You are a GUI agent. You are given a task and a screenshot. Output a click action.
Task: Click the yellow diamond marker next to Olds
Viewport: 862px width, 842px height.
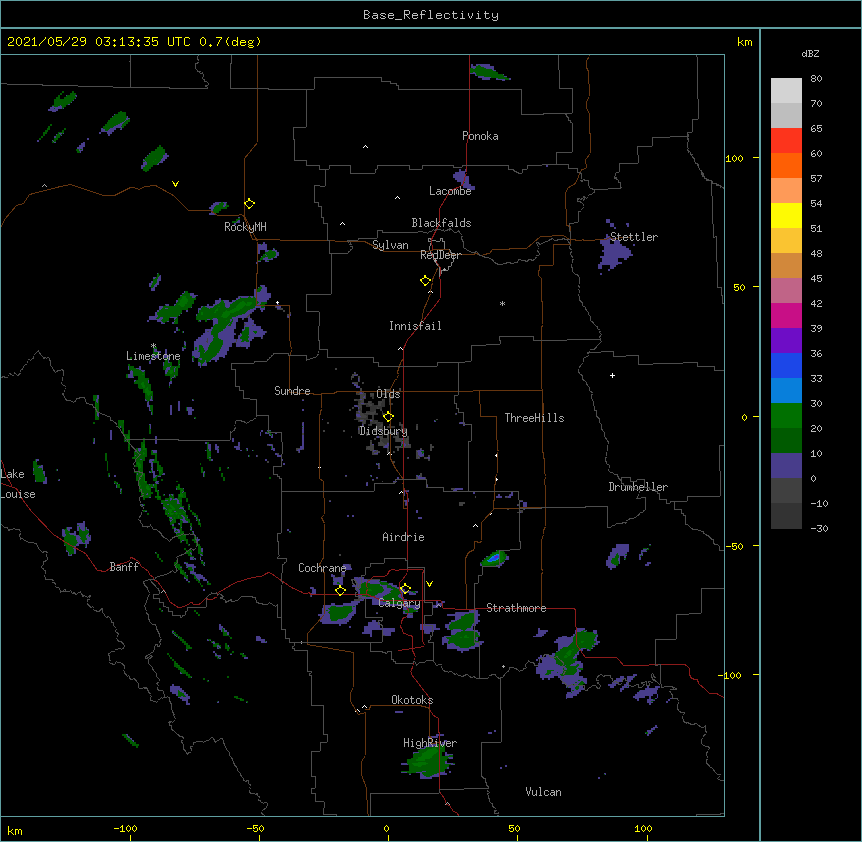[389, 417]
